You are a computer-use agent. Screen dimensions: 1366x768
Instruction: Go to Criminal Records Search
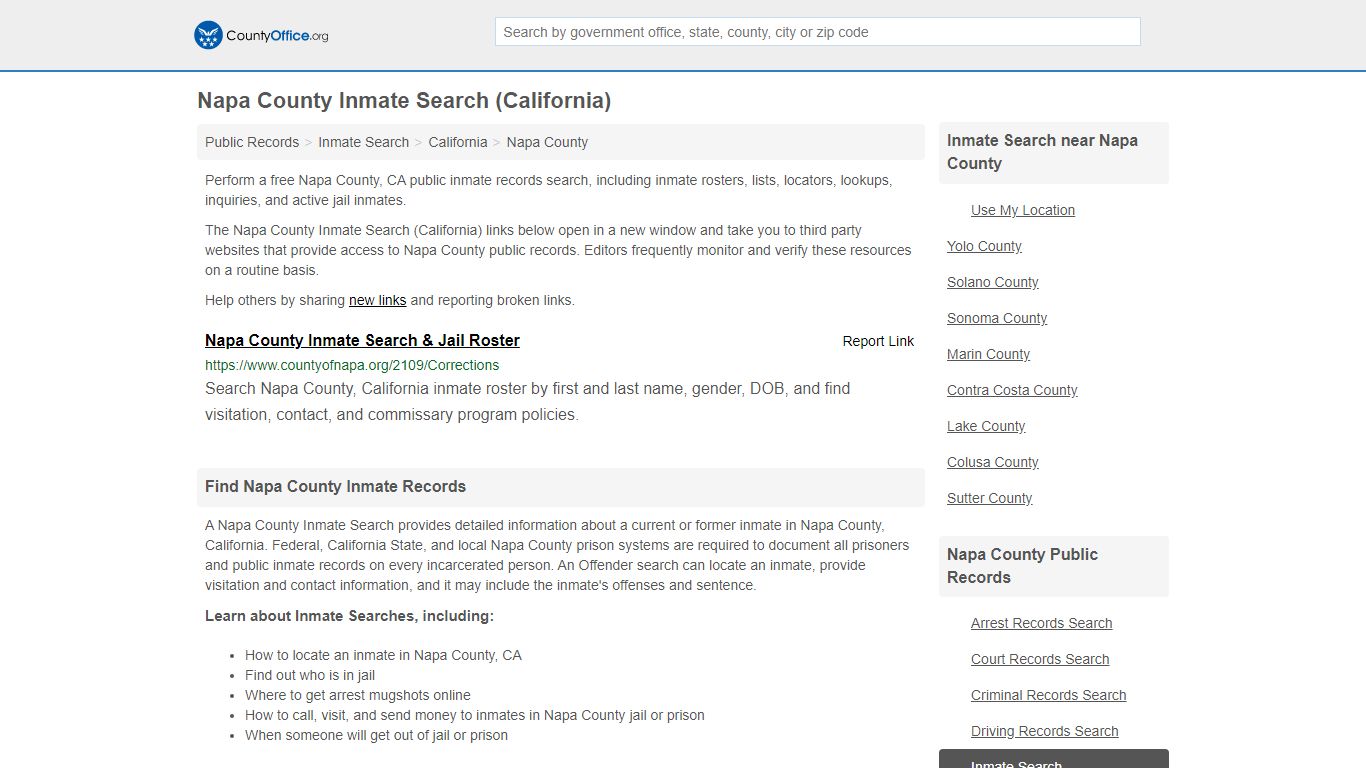tap(1049, 695)
